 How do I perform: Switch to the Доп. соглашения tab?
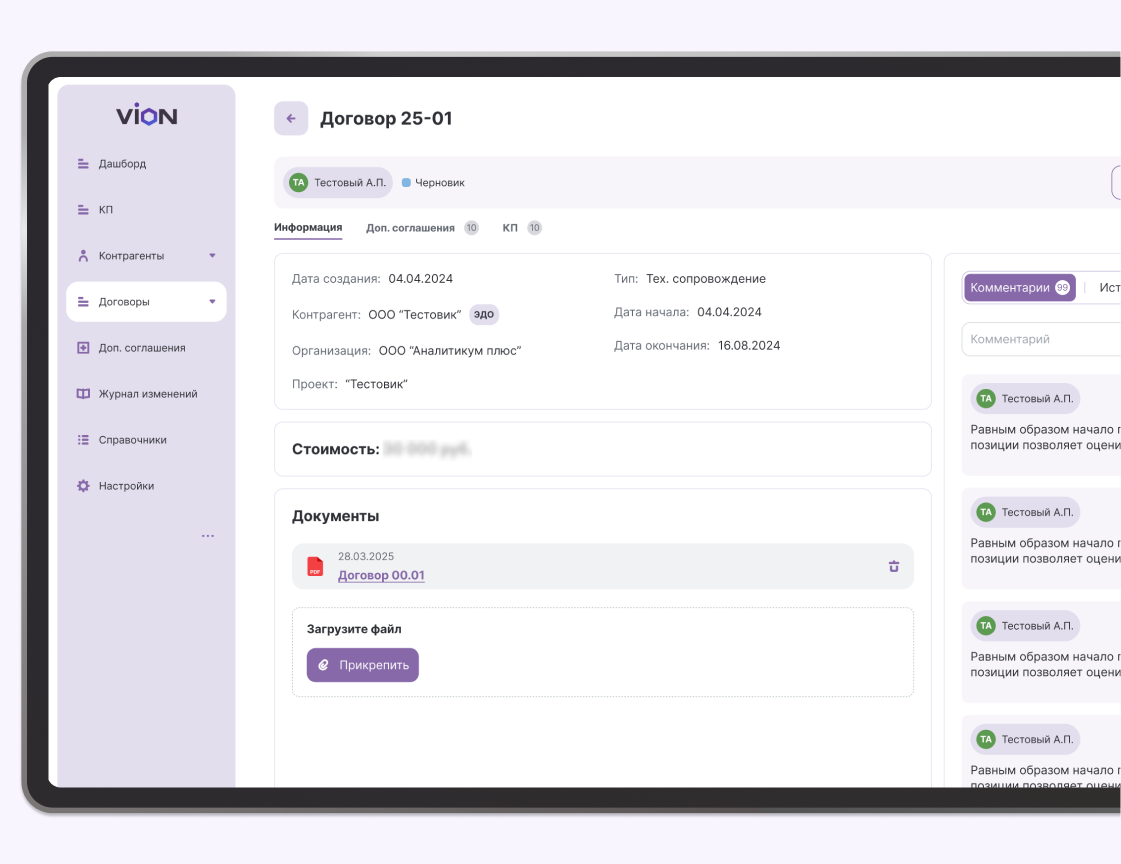point(410,228)
